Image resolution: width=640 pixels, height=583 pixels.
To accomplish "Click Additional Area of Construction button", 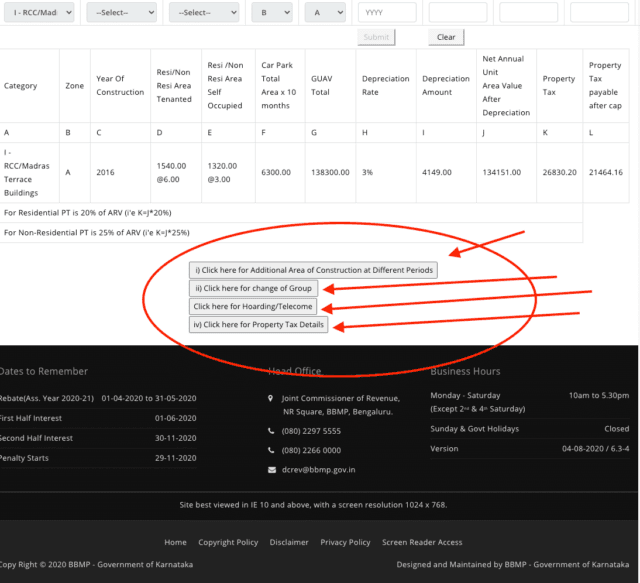I will point(313,270).
